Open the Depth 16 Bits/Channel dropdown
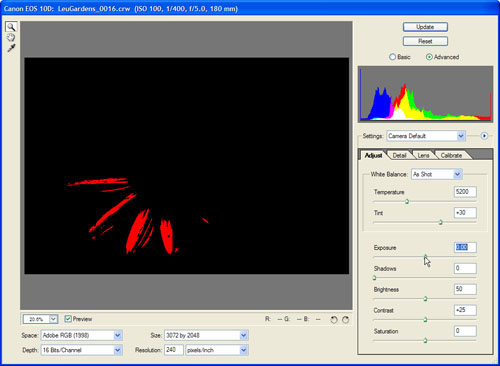The height and width of the screenshot is (366, 500). point(81,350)
